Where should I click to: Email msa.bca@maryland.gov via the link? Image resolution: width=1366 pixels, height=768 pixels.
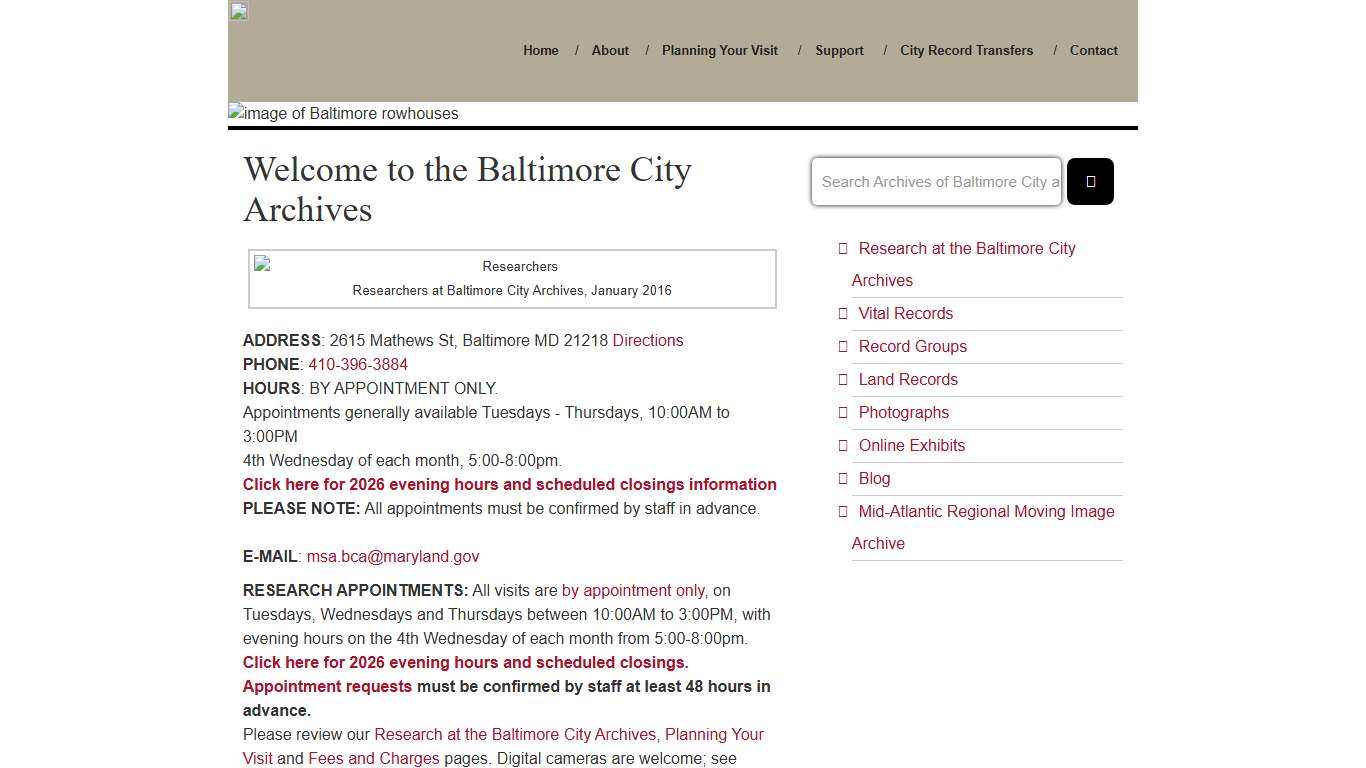pyautogui.click(x=393, y=556)
